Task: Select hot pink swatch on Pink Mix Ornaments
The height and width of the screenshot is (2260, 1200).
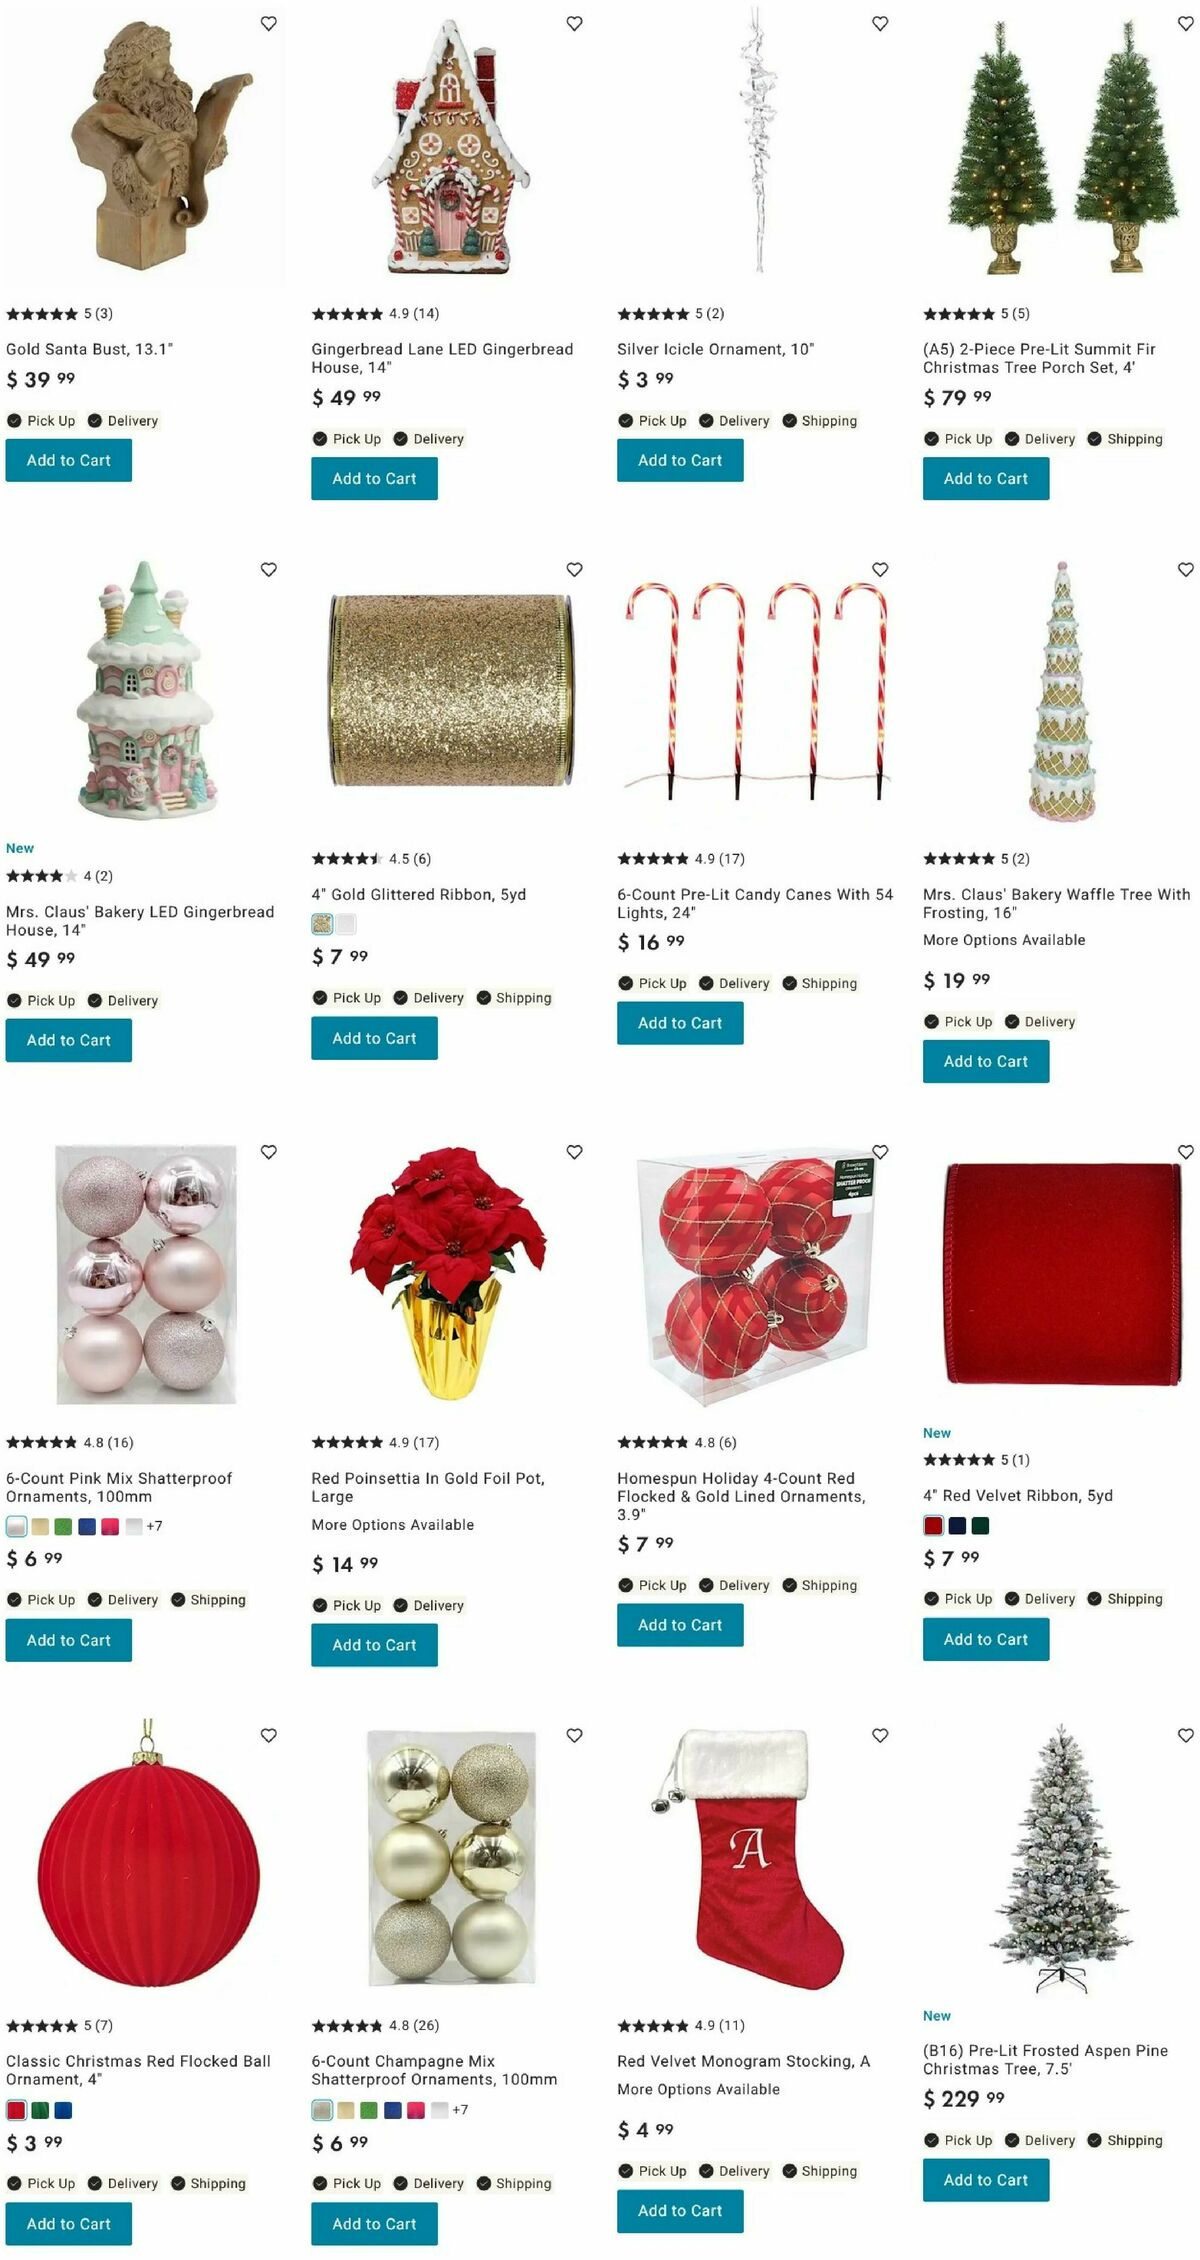Action: click(x=110, y=1526)
